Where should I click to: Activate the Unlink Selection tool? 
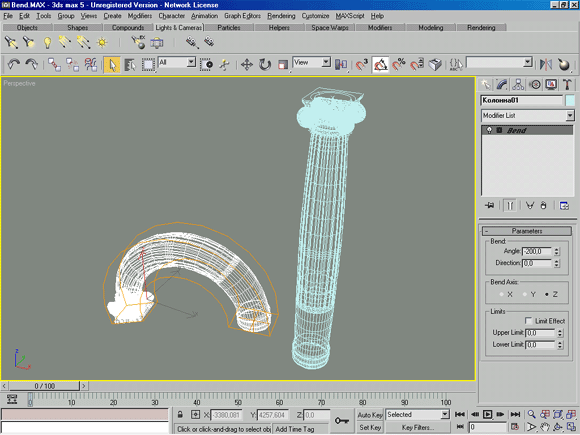click(x=72, y=64)
